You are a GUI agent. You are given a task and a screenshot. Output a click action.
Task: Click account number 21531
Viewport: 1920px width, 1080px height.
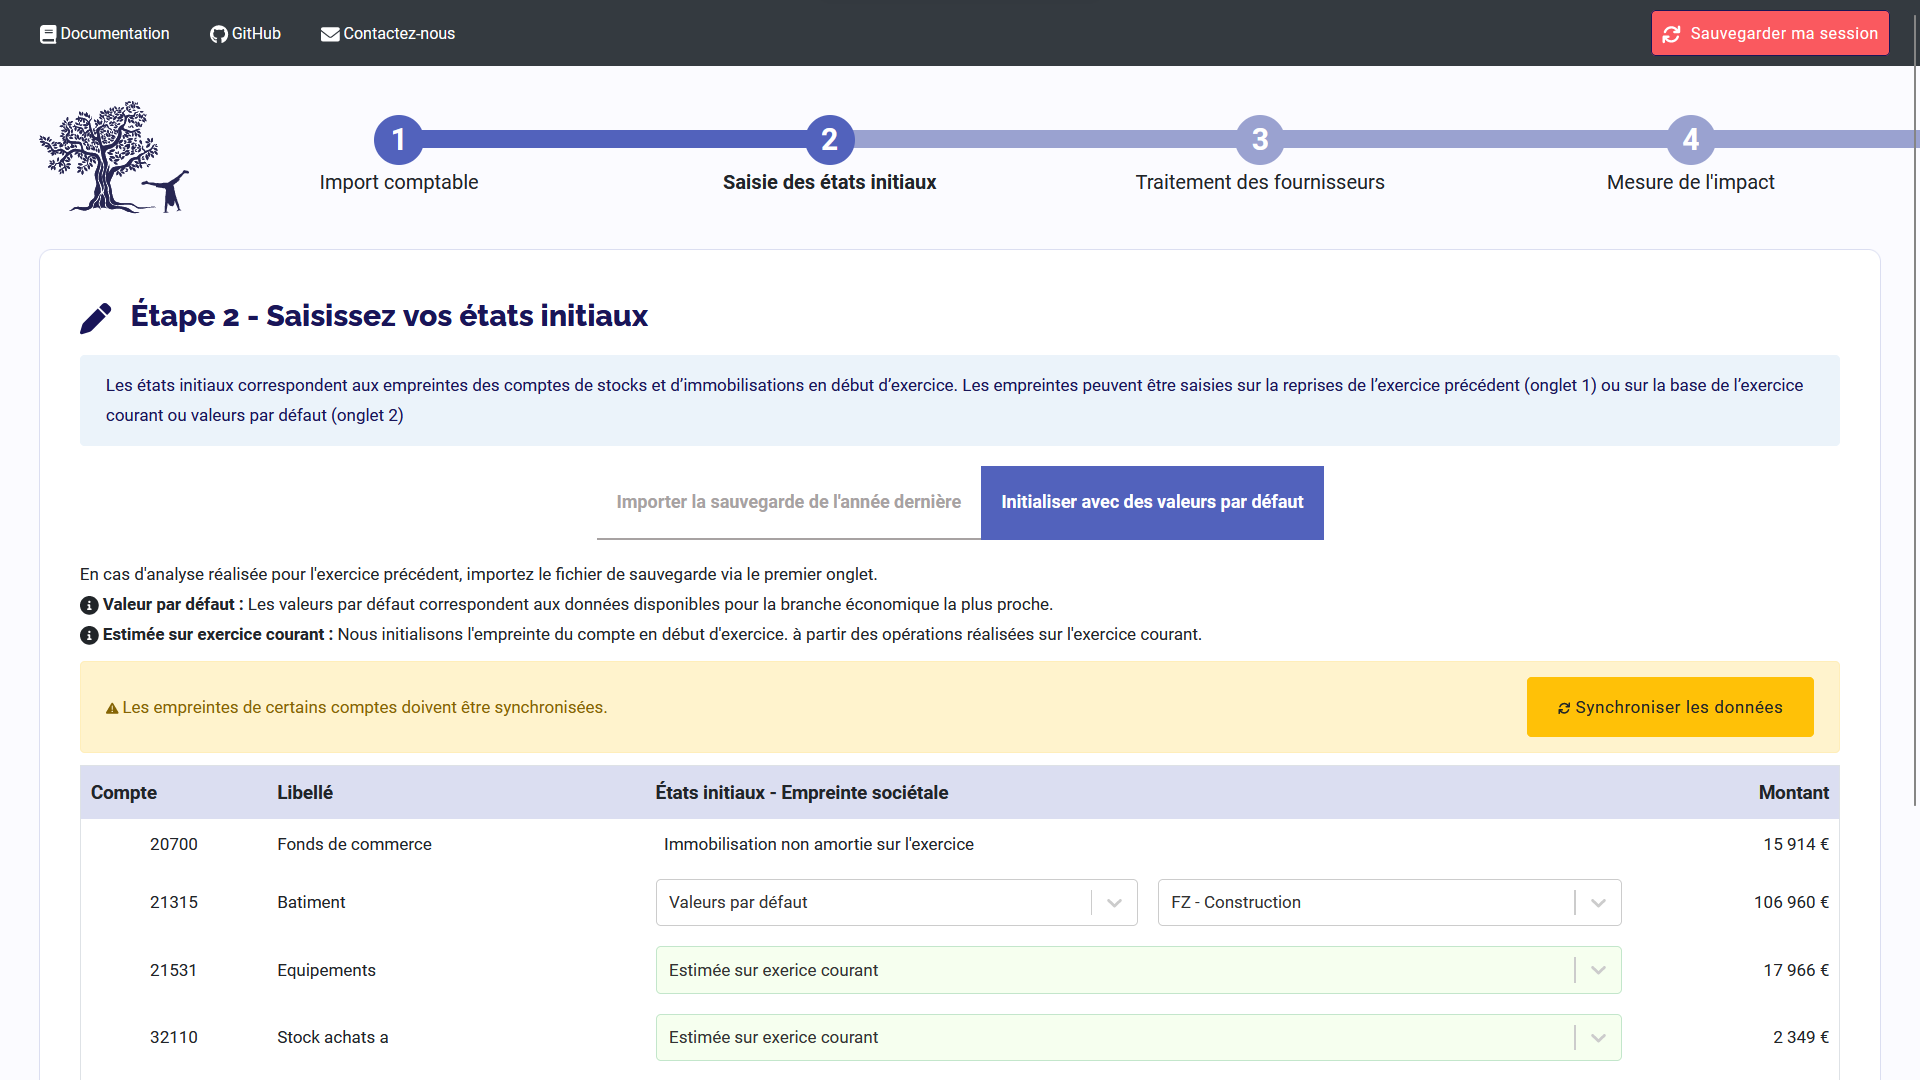(x=174, y=970)
